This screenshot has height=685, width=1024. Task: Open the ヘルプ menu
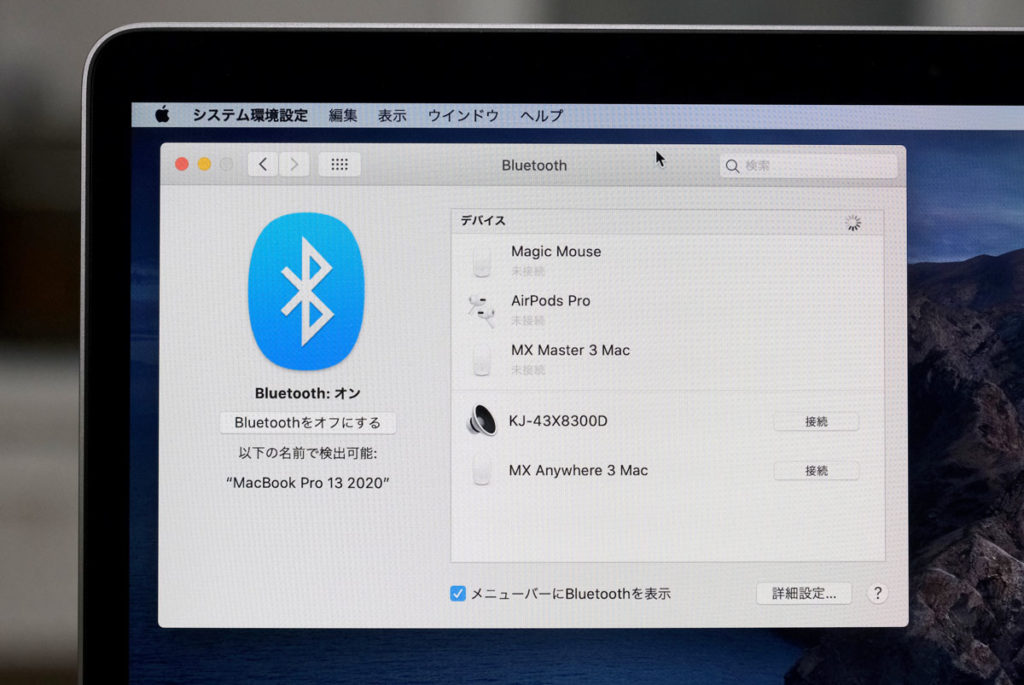(541, 116)
